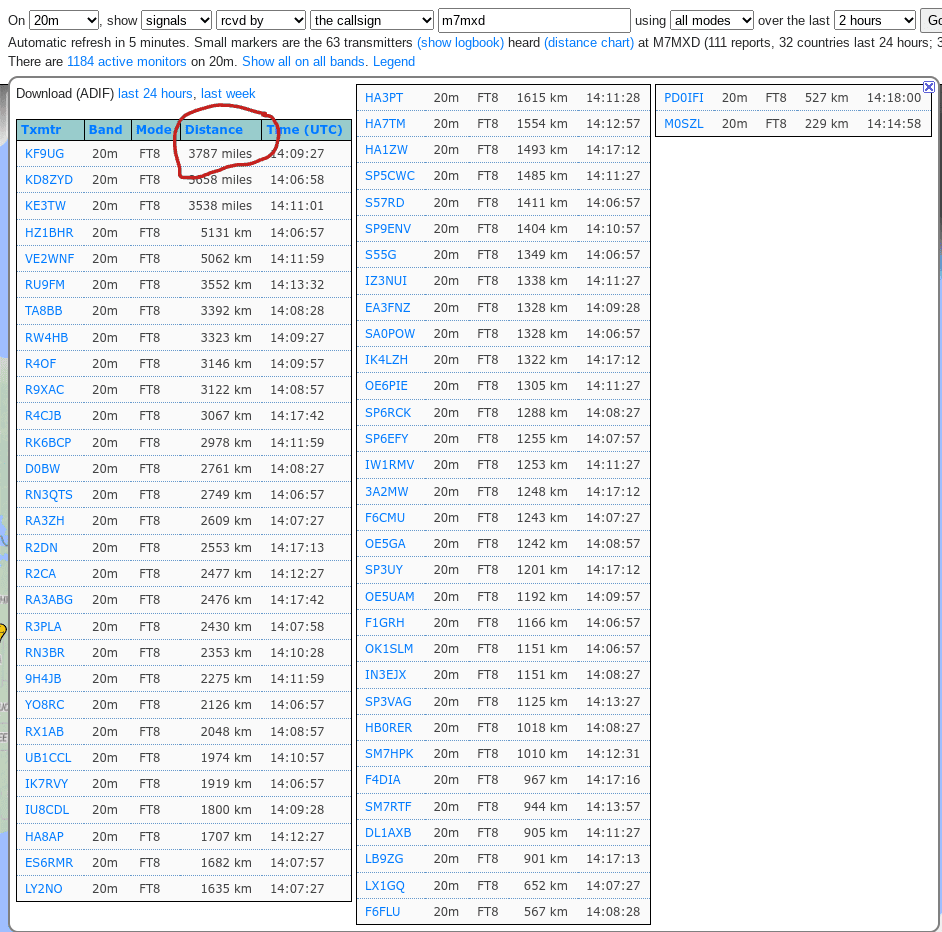Open callsign SA0POW link
Image resolution: width=942 pixels, height=932 pixels.
click(390, 334)
